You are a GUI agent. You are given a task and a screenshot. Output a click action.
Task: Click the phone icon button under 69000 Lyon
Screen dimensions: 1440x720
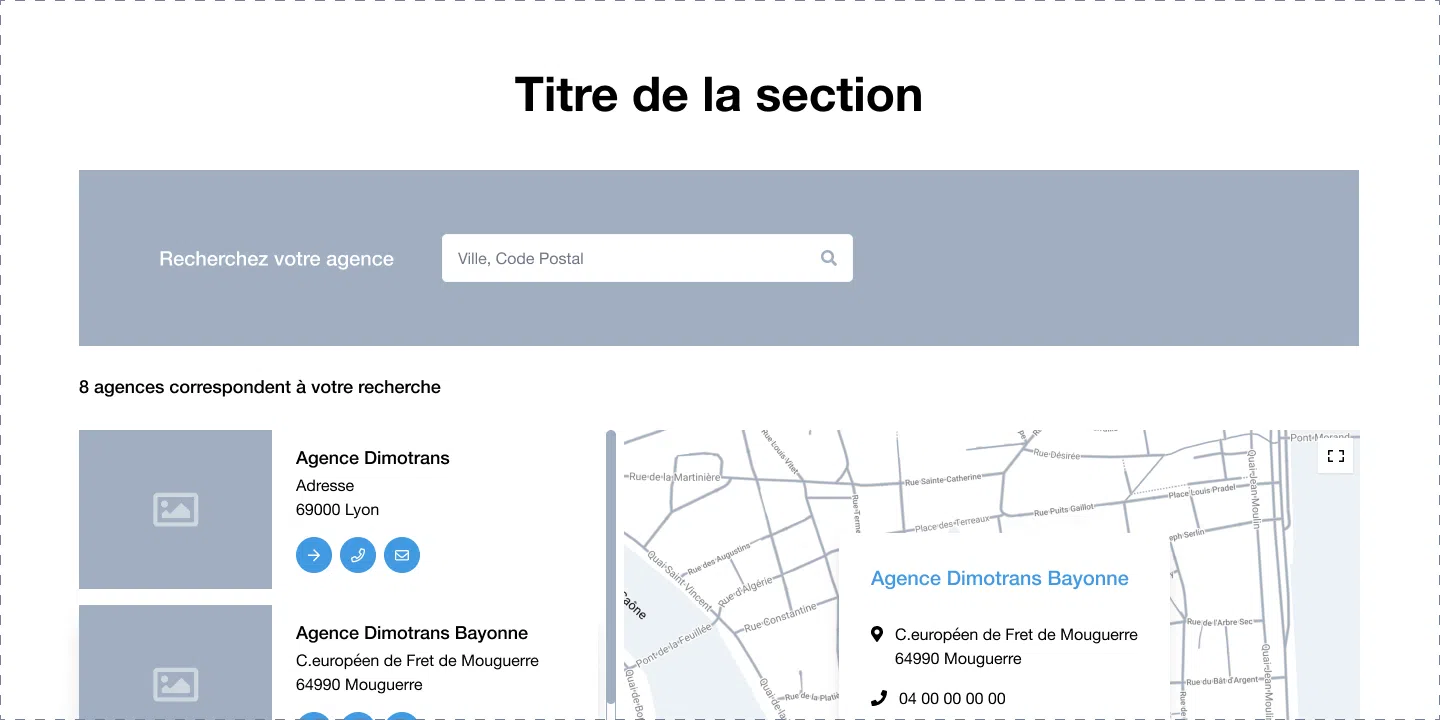click(358, 555)
